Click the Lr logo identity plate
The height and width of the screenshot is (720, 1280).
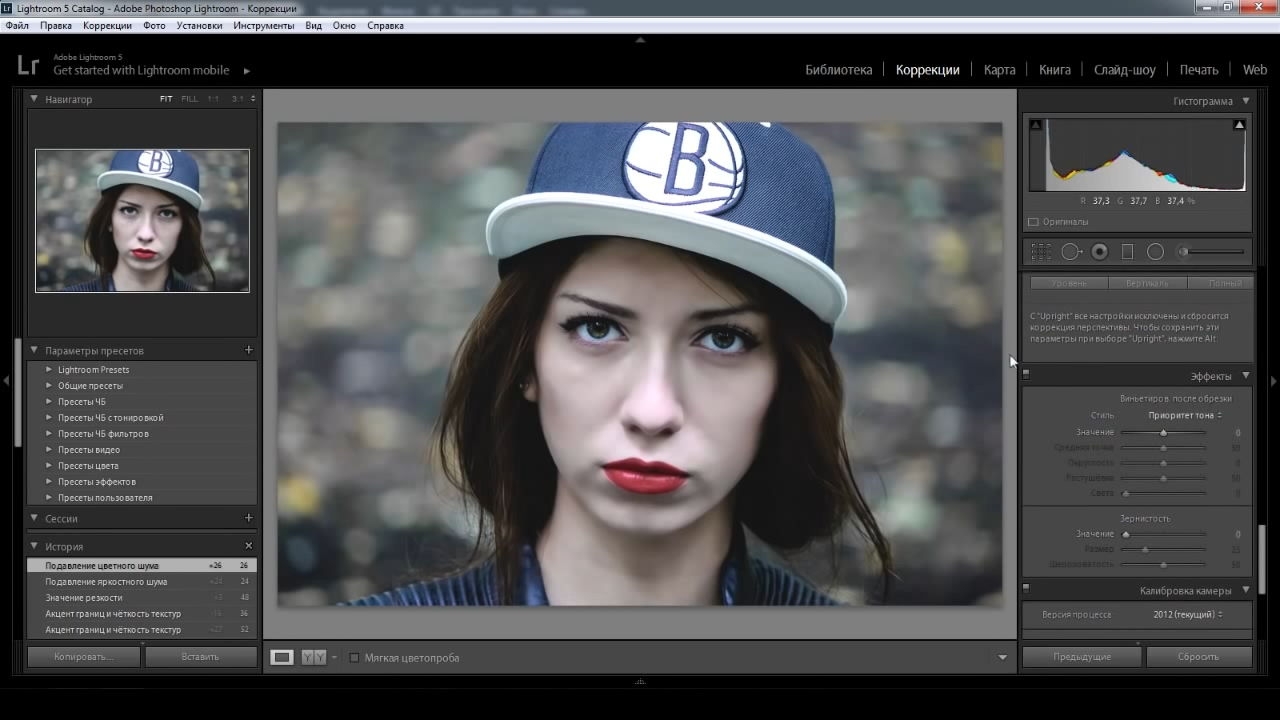coord(28,66)
